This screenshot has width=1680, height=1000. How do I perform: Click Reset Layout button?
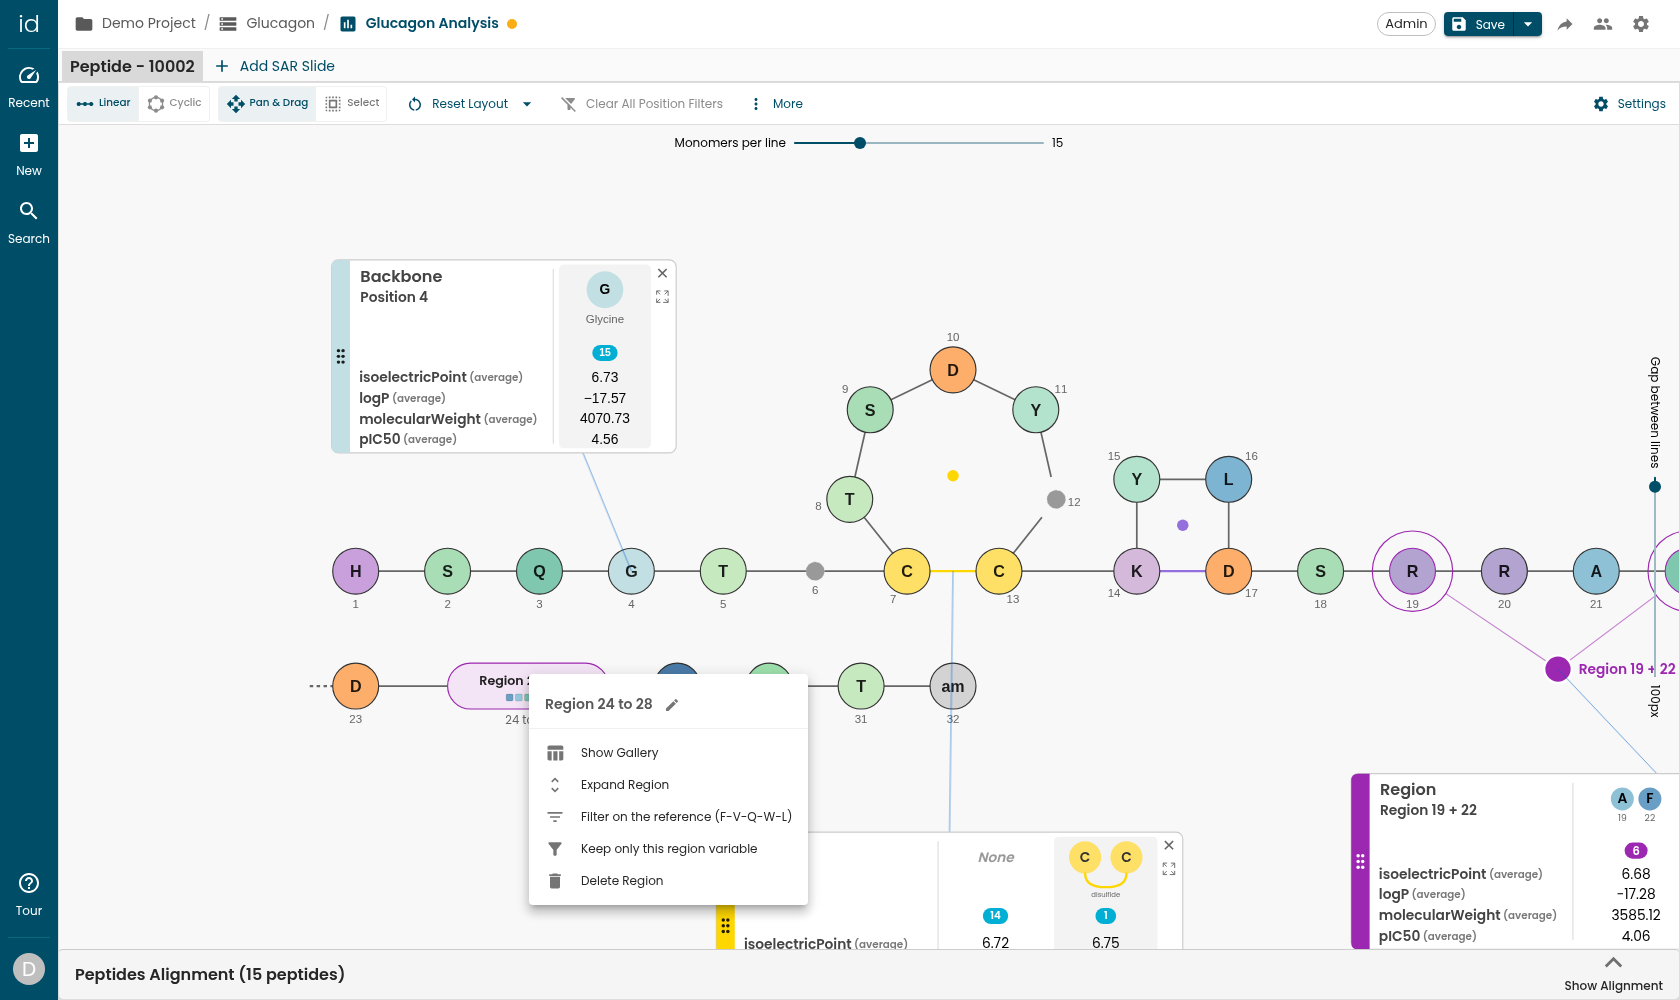click(x=459, y=104)
